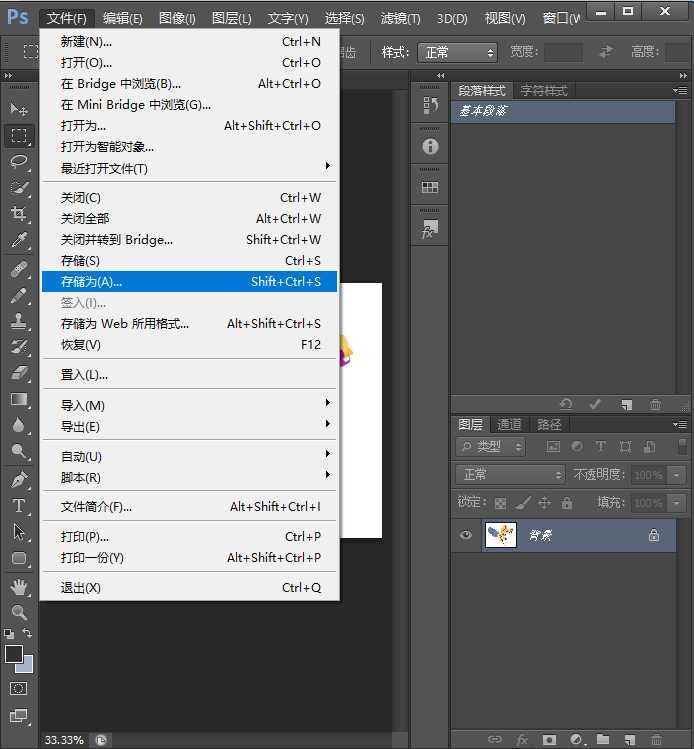The height and width of the screenshot is (749, 694).
Task: Click the delete layer trash icon
Action: 657,740
